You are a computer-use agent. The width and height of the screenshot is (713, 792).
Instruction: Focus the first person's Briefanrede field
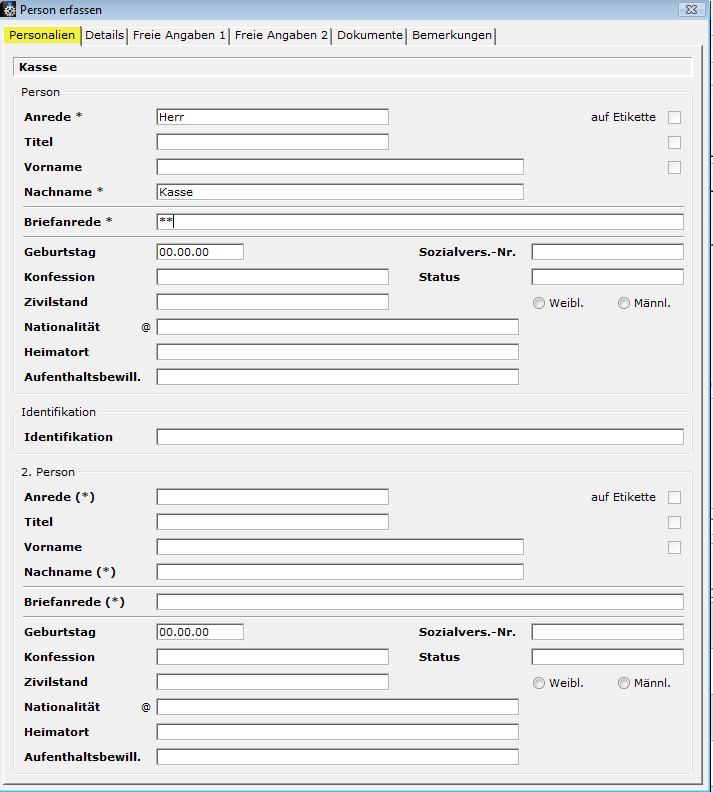420,222
